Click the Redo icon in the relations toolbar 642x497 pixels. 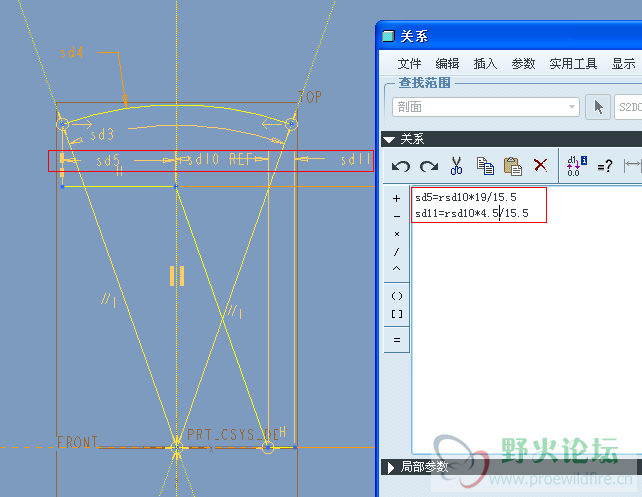click(429, 166)
